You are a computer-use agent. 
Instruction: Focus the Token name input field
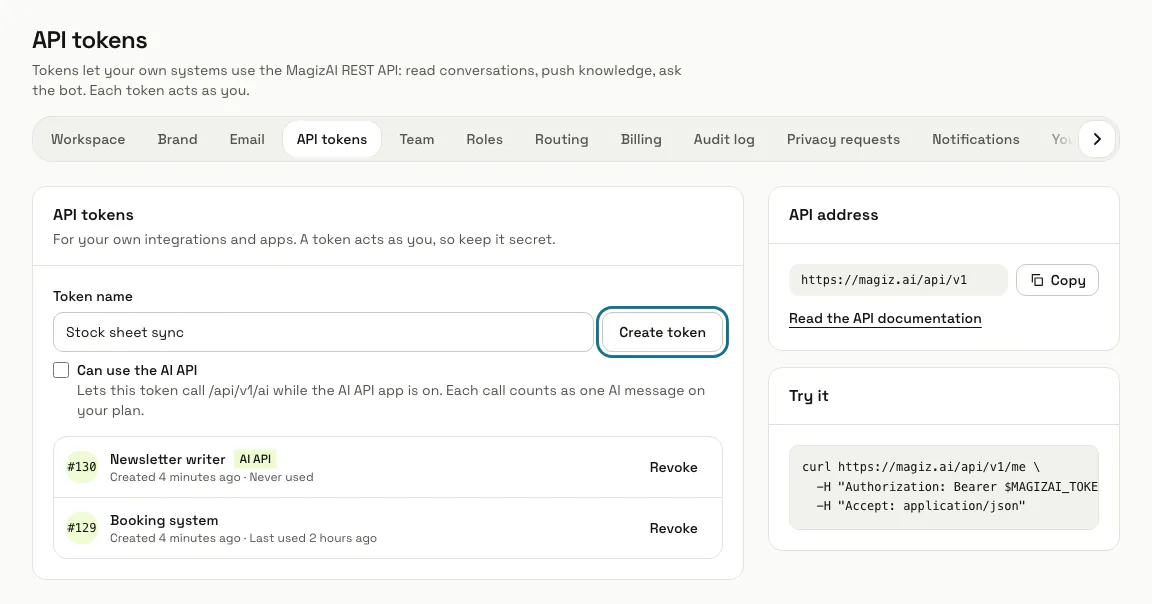point(323,332)
